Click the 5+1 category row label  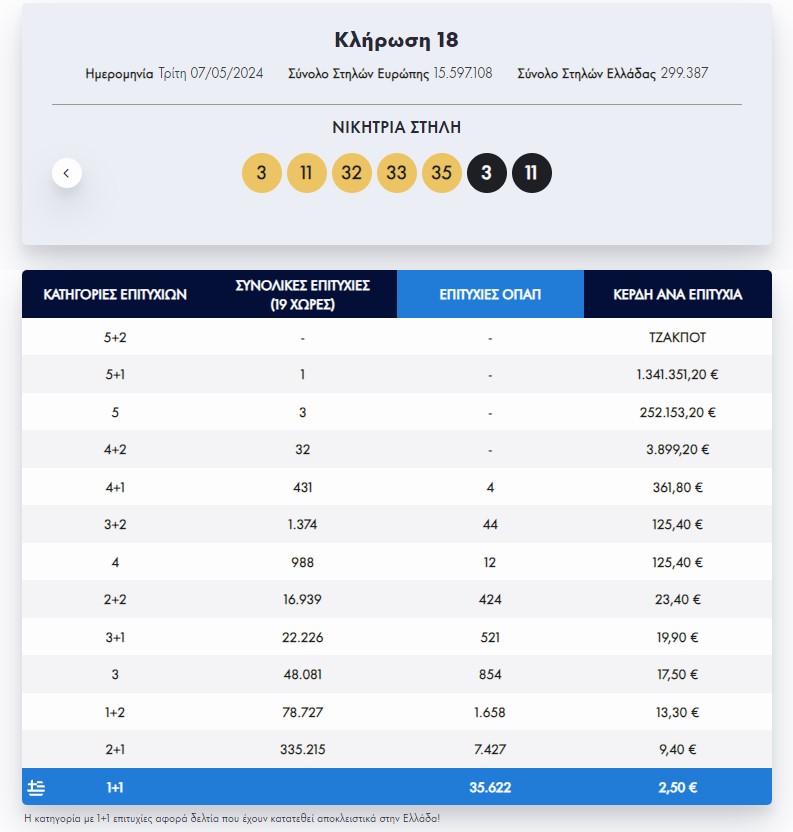tap(115, 375)
